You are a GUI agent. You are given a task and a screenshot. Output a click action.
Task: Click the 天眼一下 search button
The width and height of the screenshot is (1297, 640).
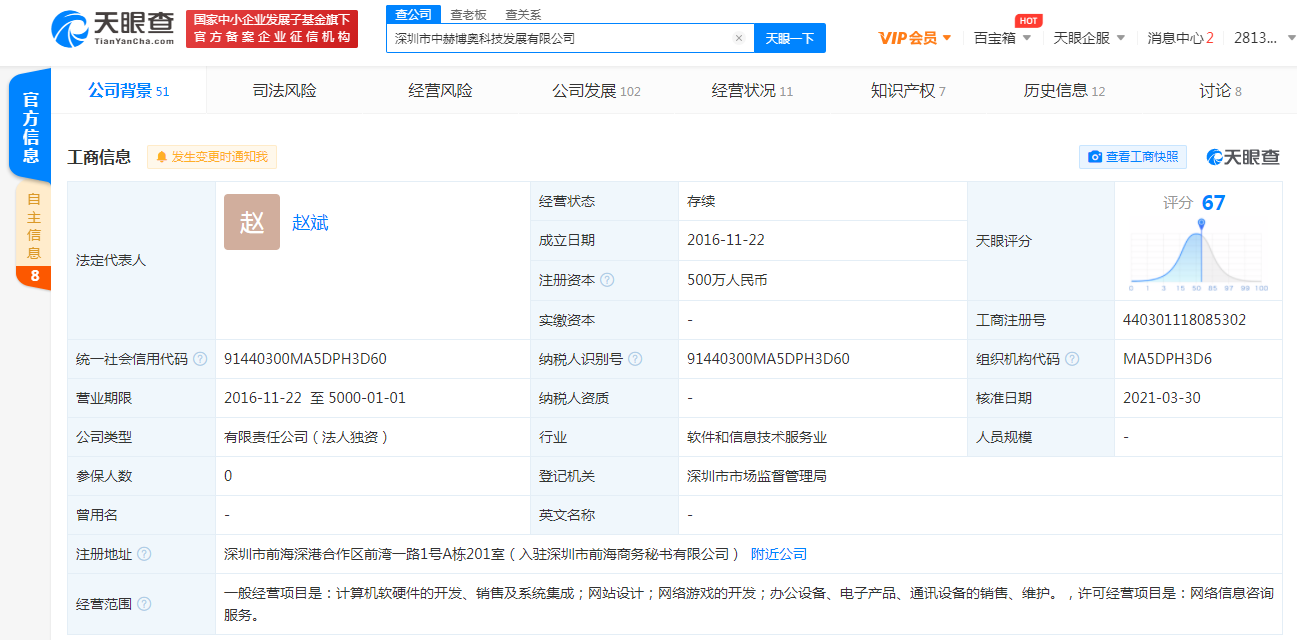tap(788, 37)
